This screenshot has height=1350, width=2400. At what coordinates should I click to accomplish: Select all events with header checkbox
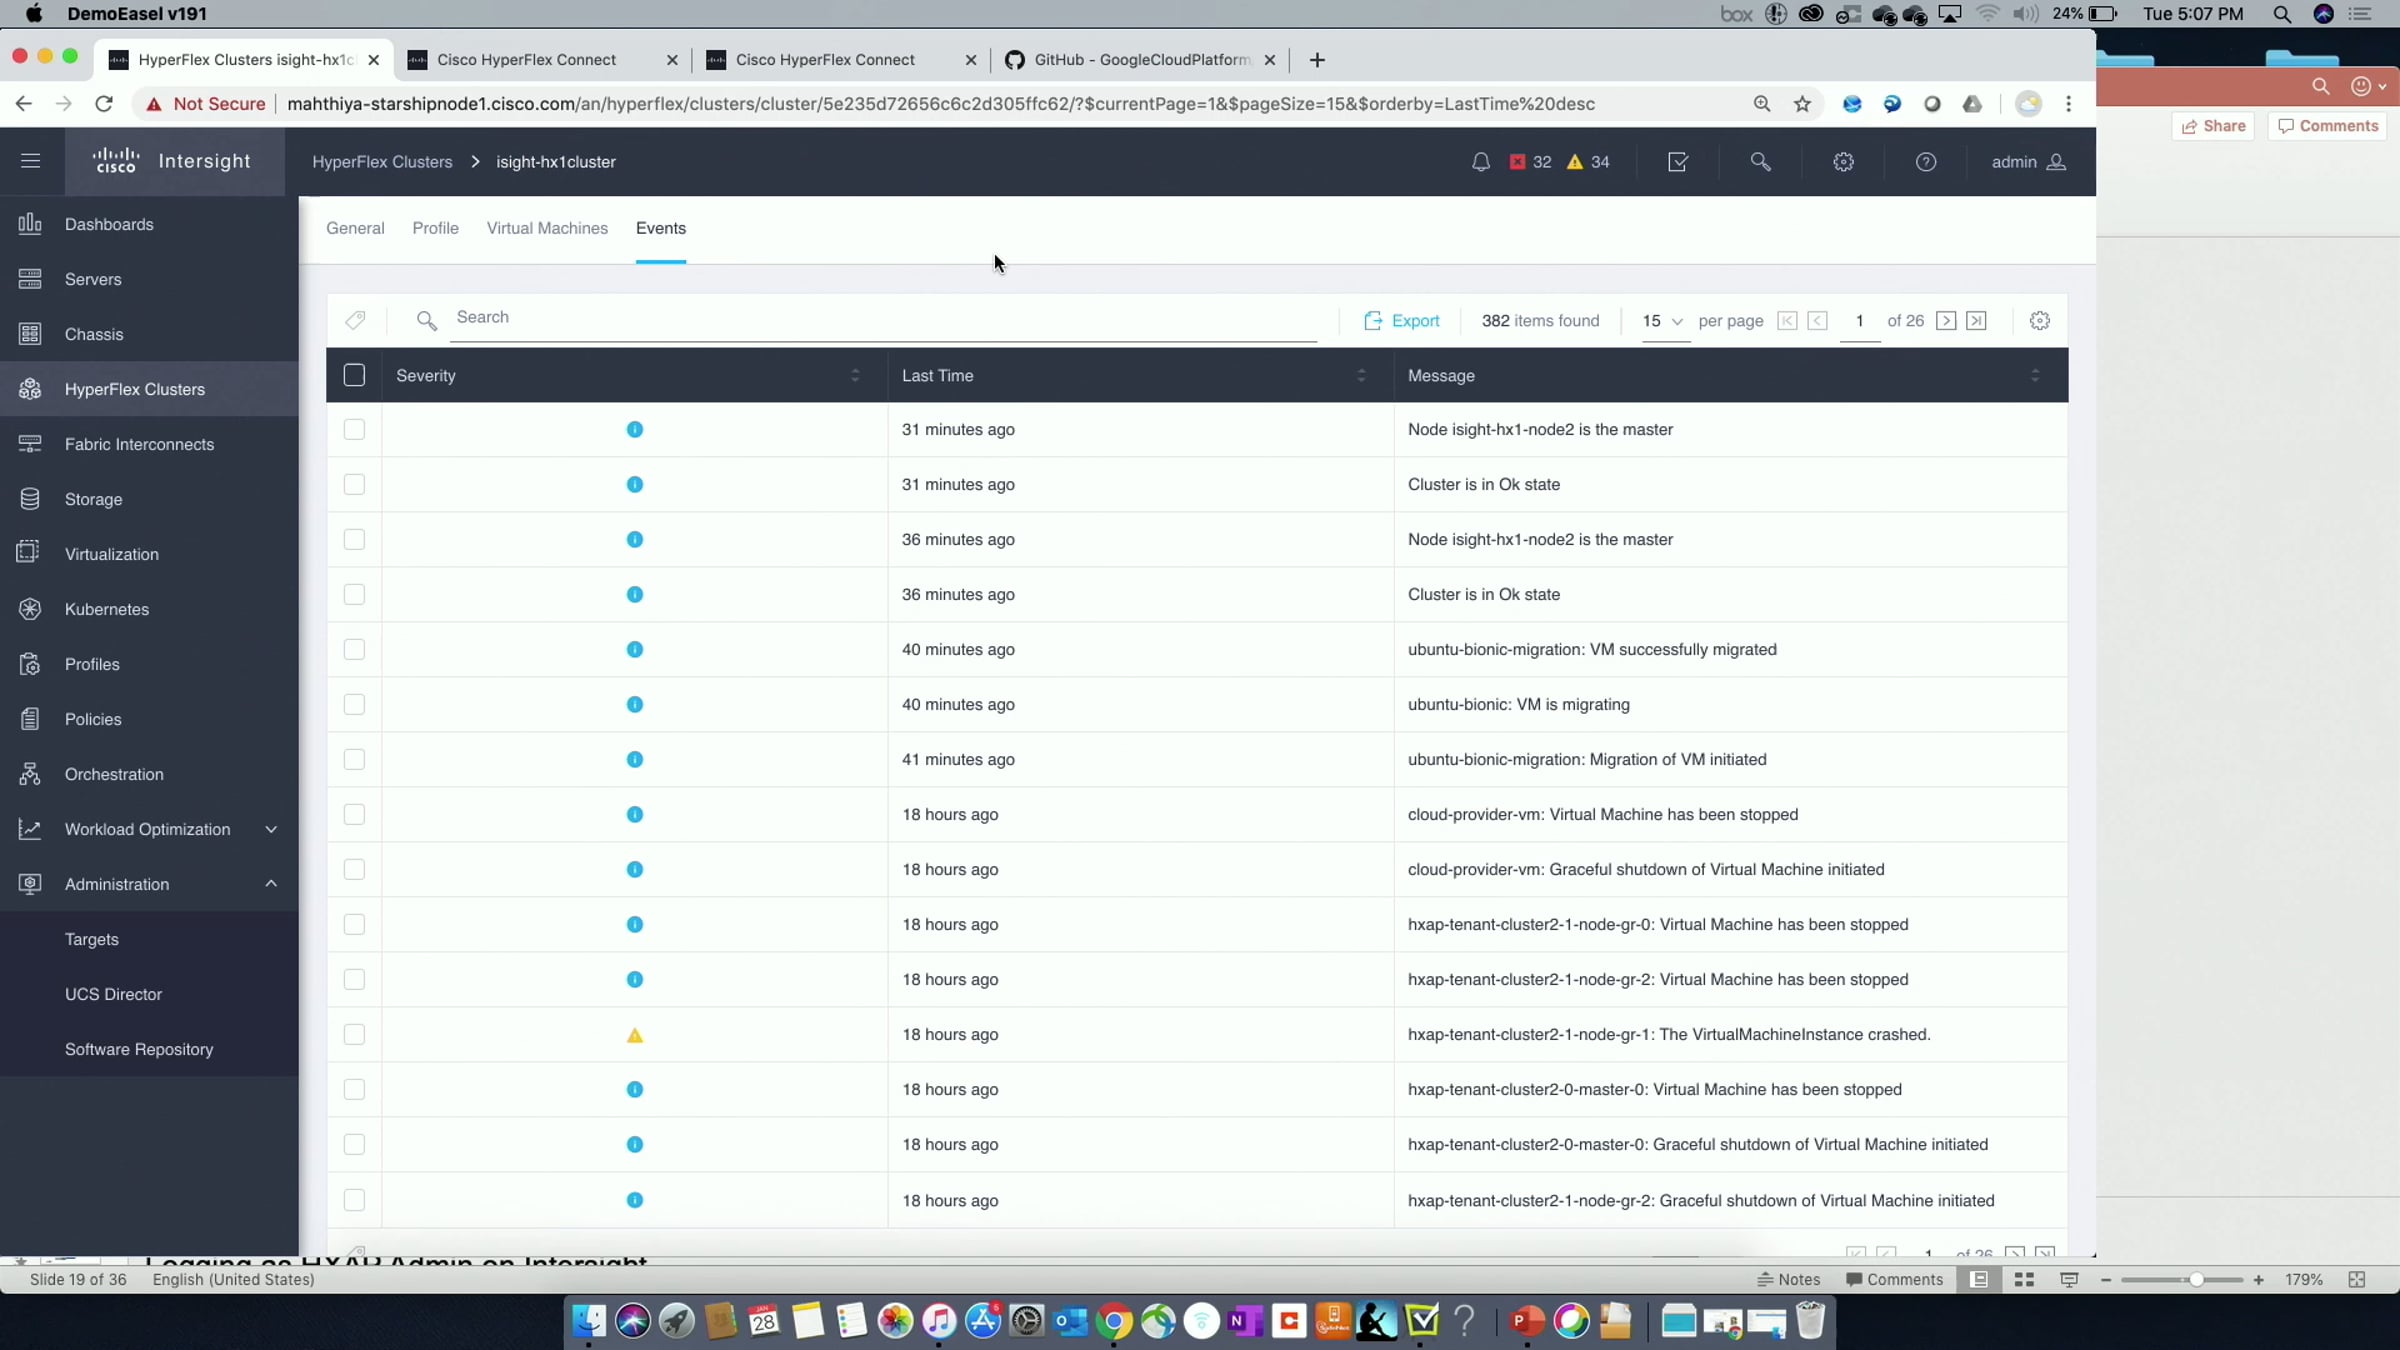354,375
